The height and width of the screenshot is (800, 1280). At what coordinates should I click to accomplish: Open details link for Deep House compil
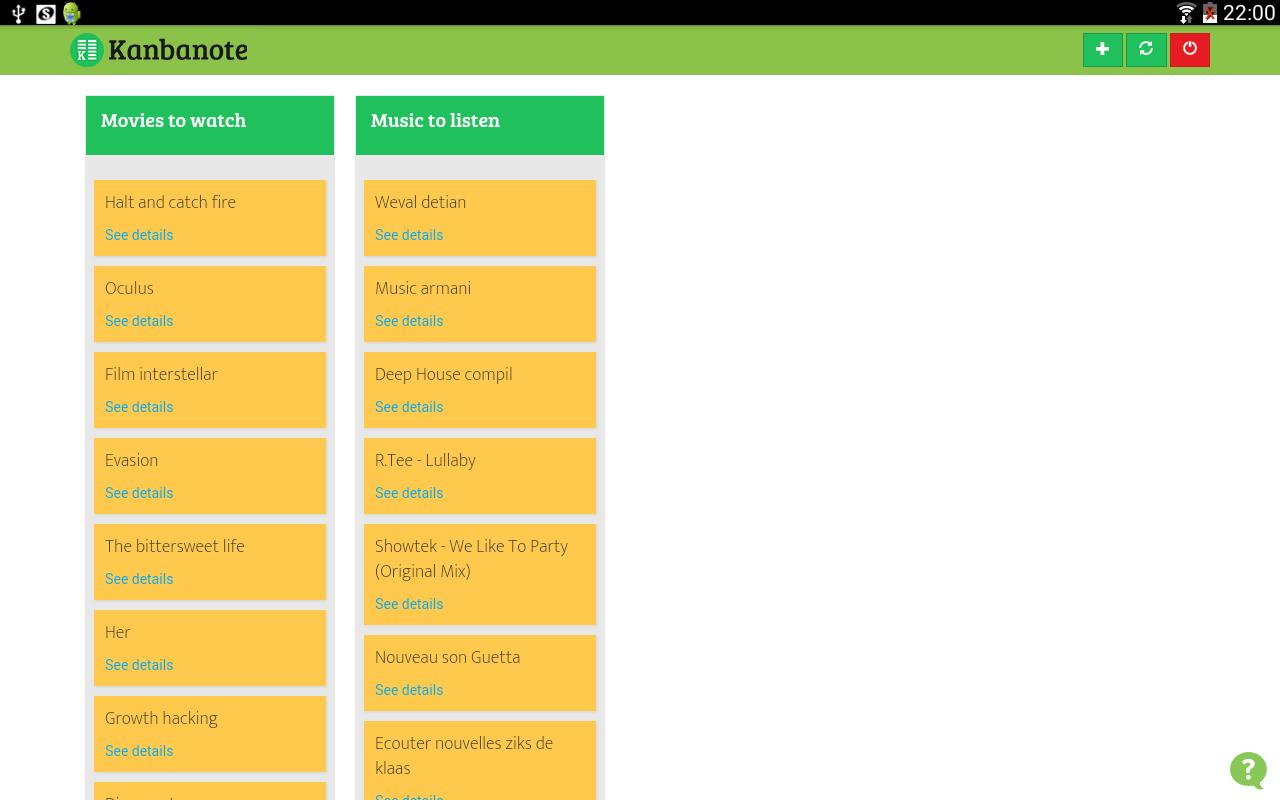(x=409, y=407)
